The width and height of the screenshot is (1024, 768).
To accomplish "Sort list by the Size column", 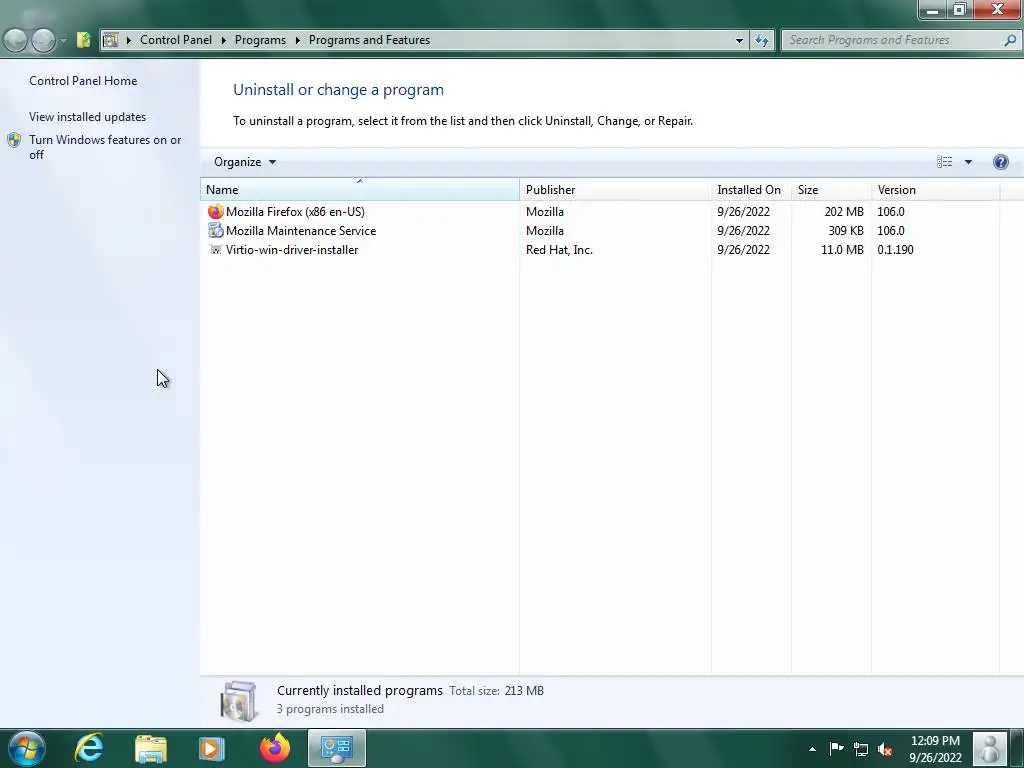I will [831, 189].
